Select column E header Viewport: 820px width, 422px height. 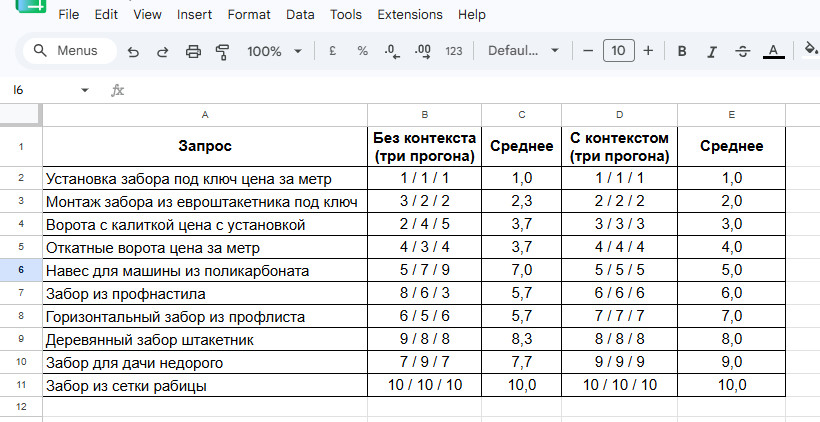(x=732, y=115)
